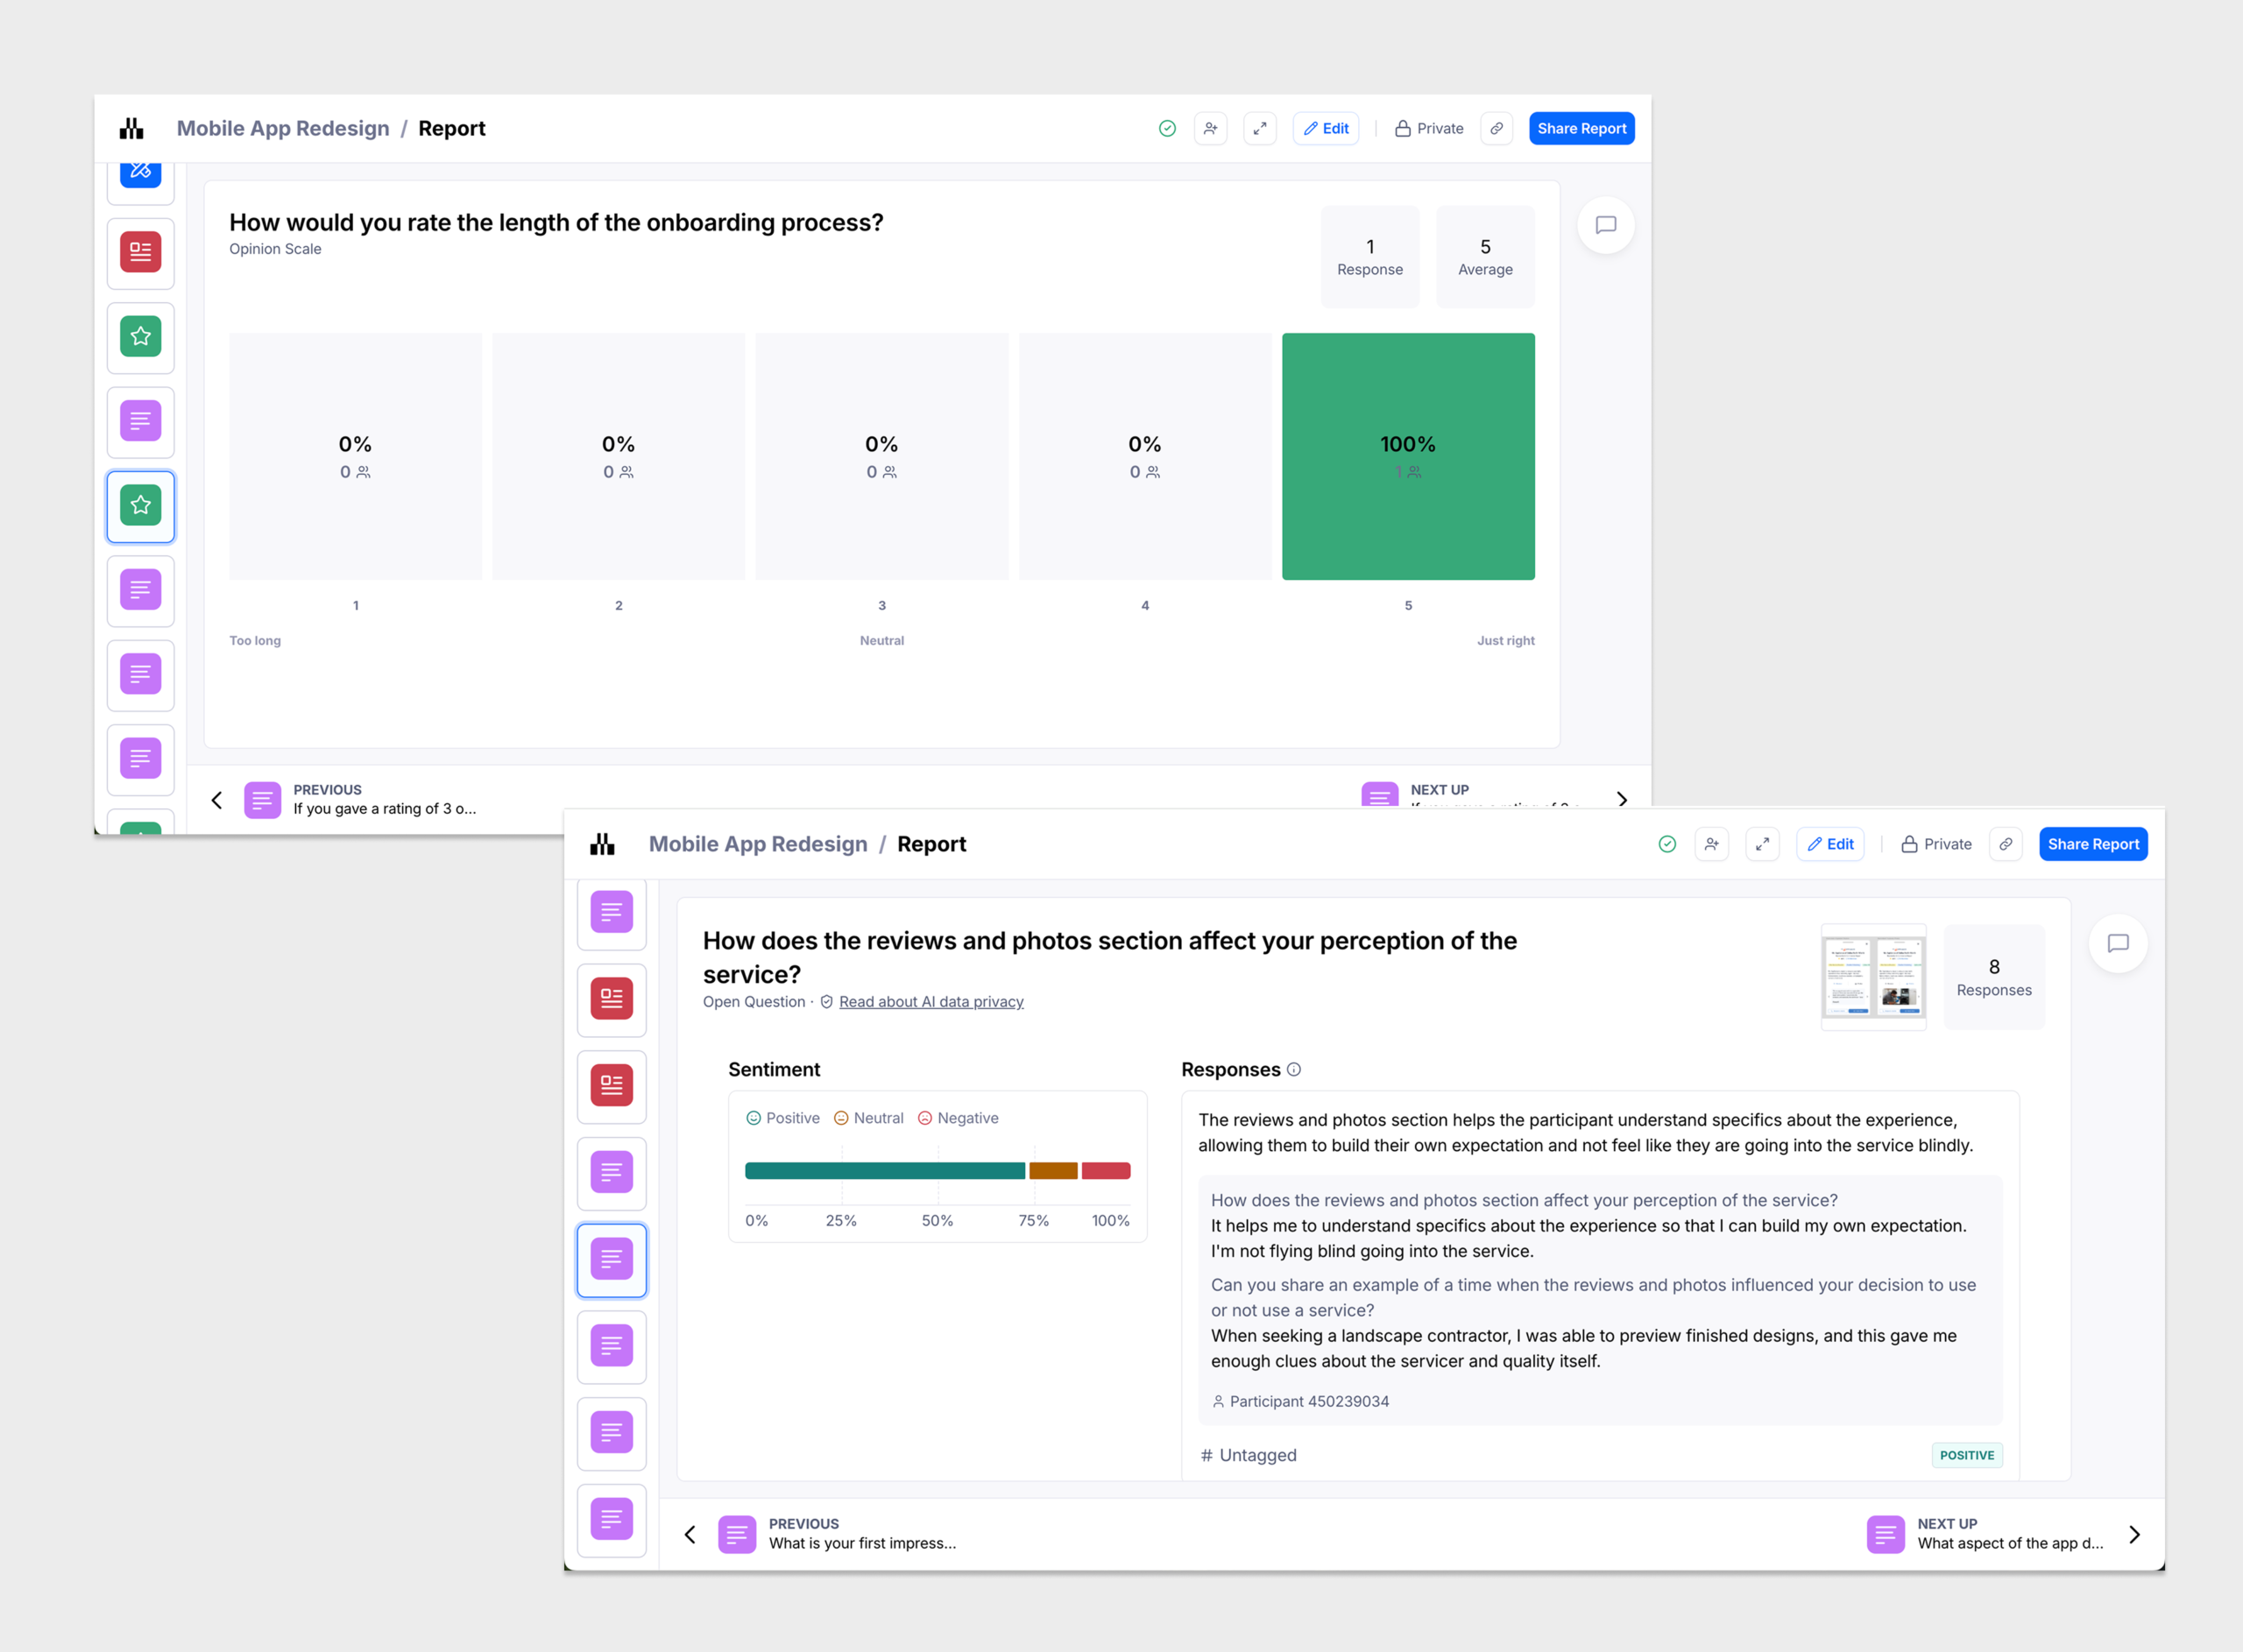Click the fullscreen expand icon in top header
Image resolution: width=2243 pixels, height=1652 pixels.
coord(1260,128)
